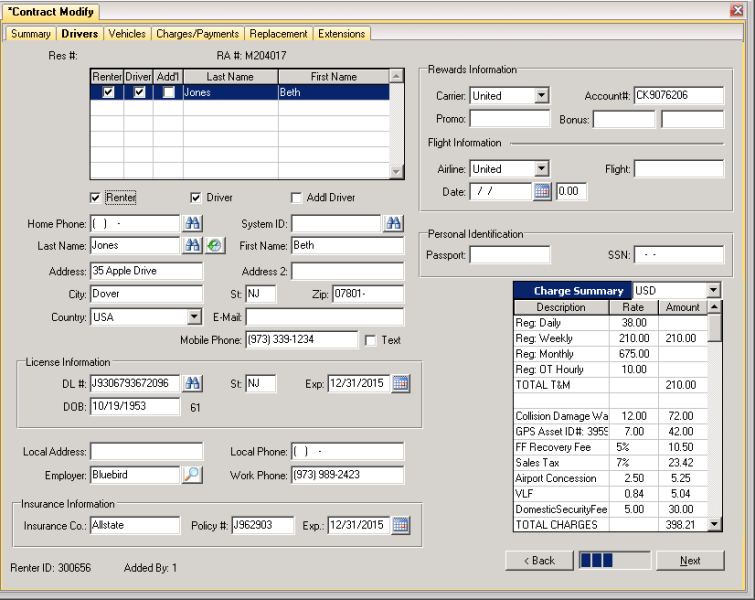The height and width of the screenshot is (600, 755).
Task: Click Address field with 35 Apple Drive
Action: pyautogui.click(x=146, y=271)
